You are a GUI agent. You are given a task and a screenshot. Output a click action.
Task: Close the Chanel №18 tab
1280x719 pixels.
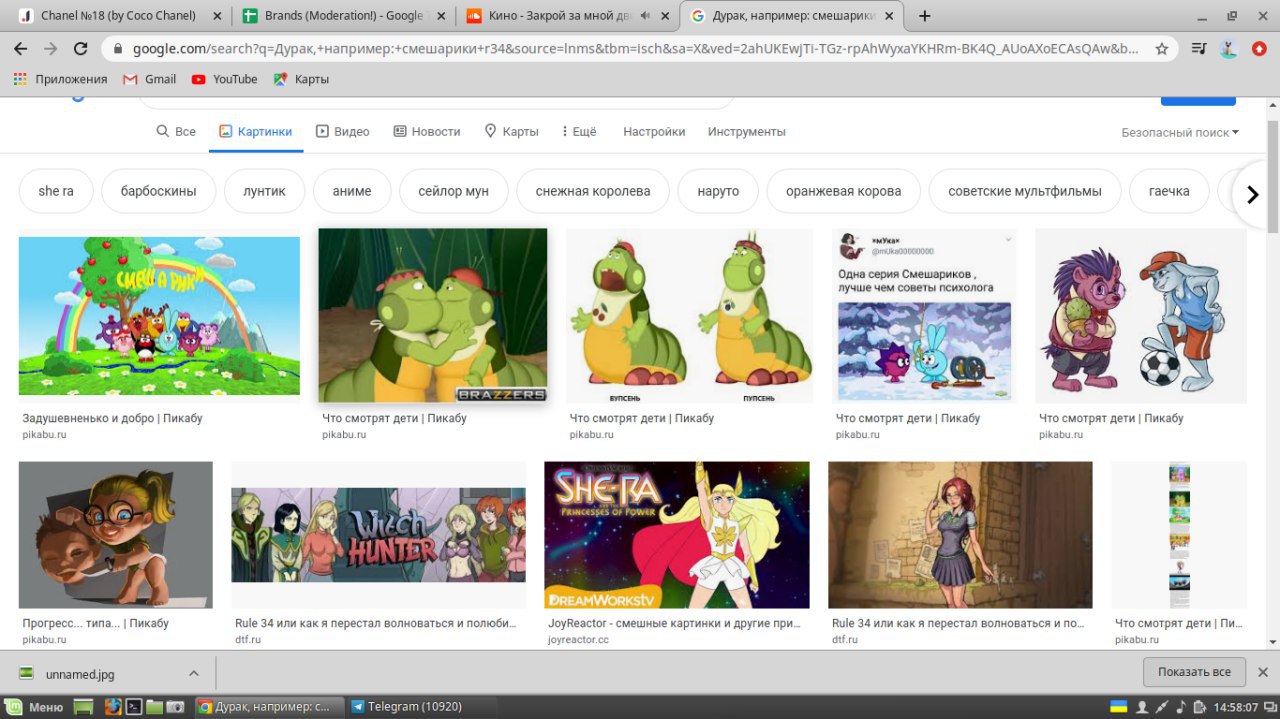point(217,16)
